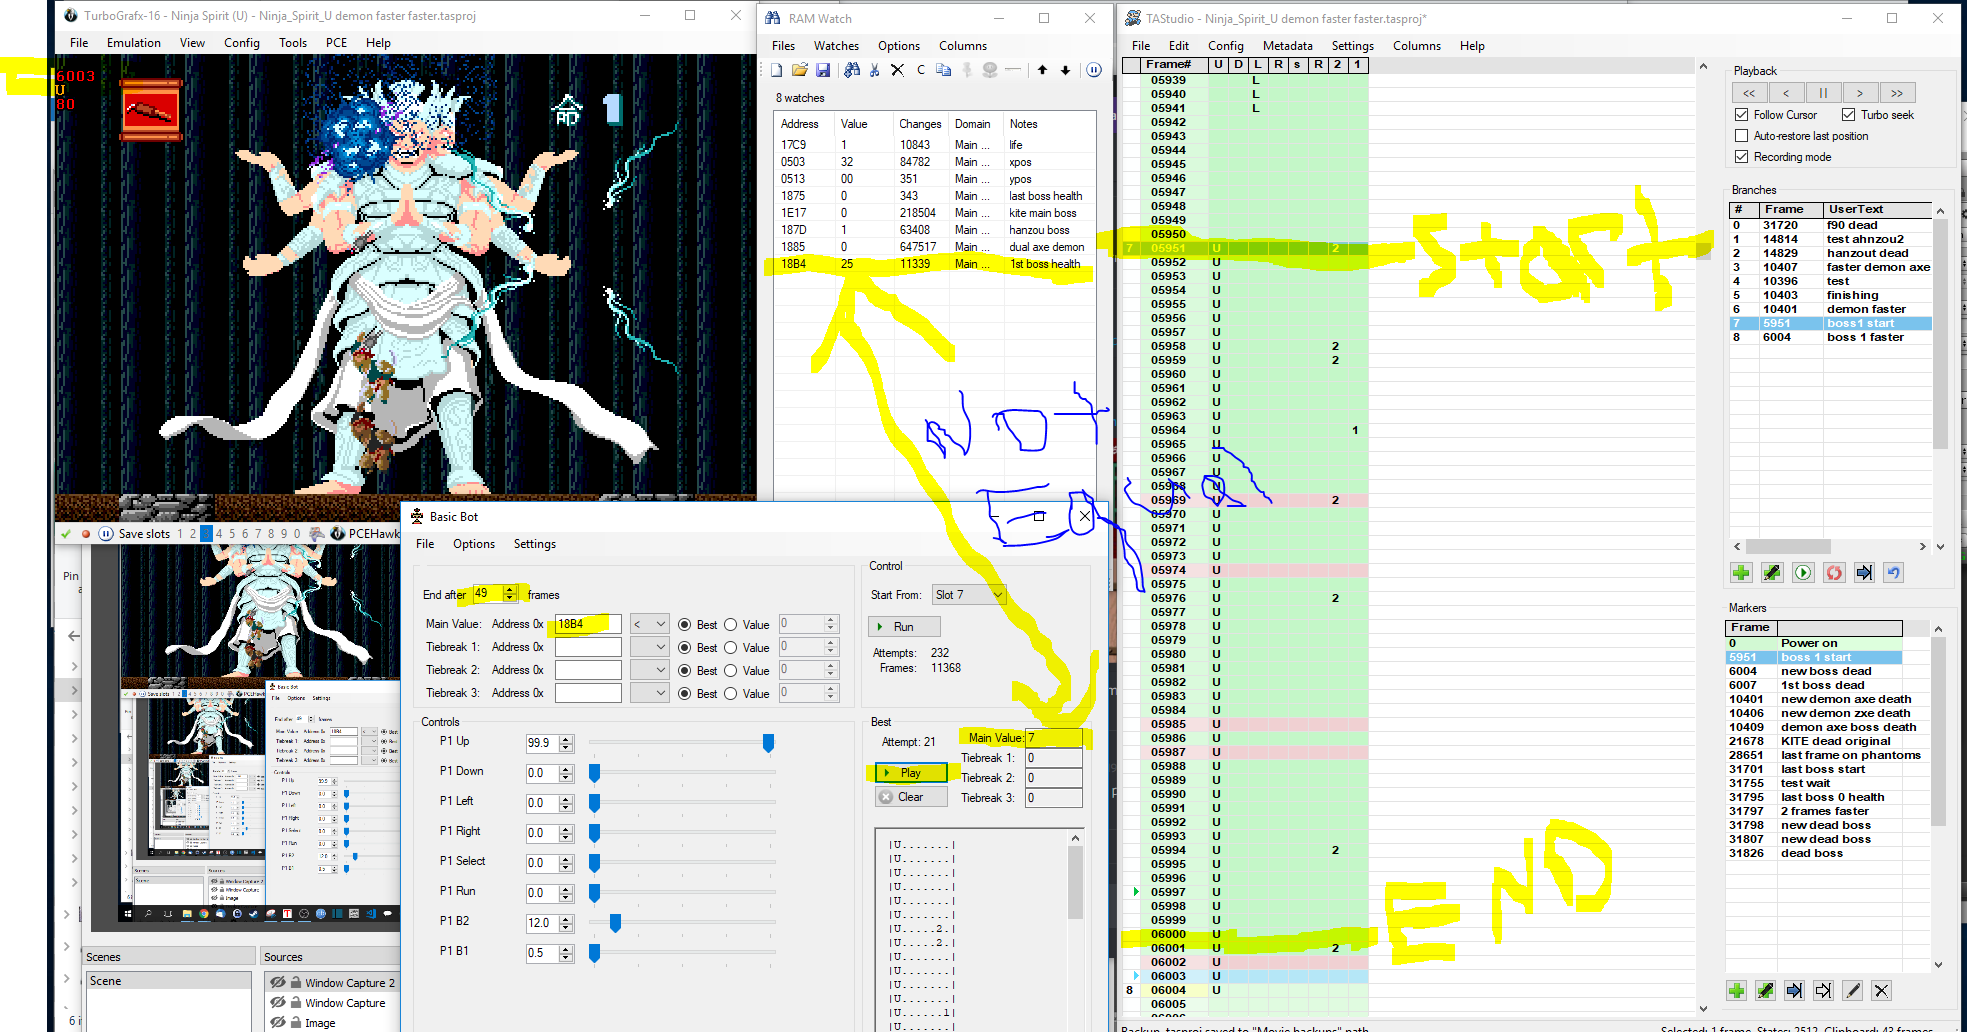This screenshot has height=1032, width=1967.
Task: Click the binoculars add watch icon
Action: tap(852, 70)
